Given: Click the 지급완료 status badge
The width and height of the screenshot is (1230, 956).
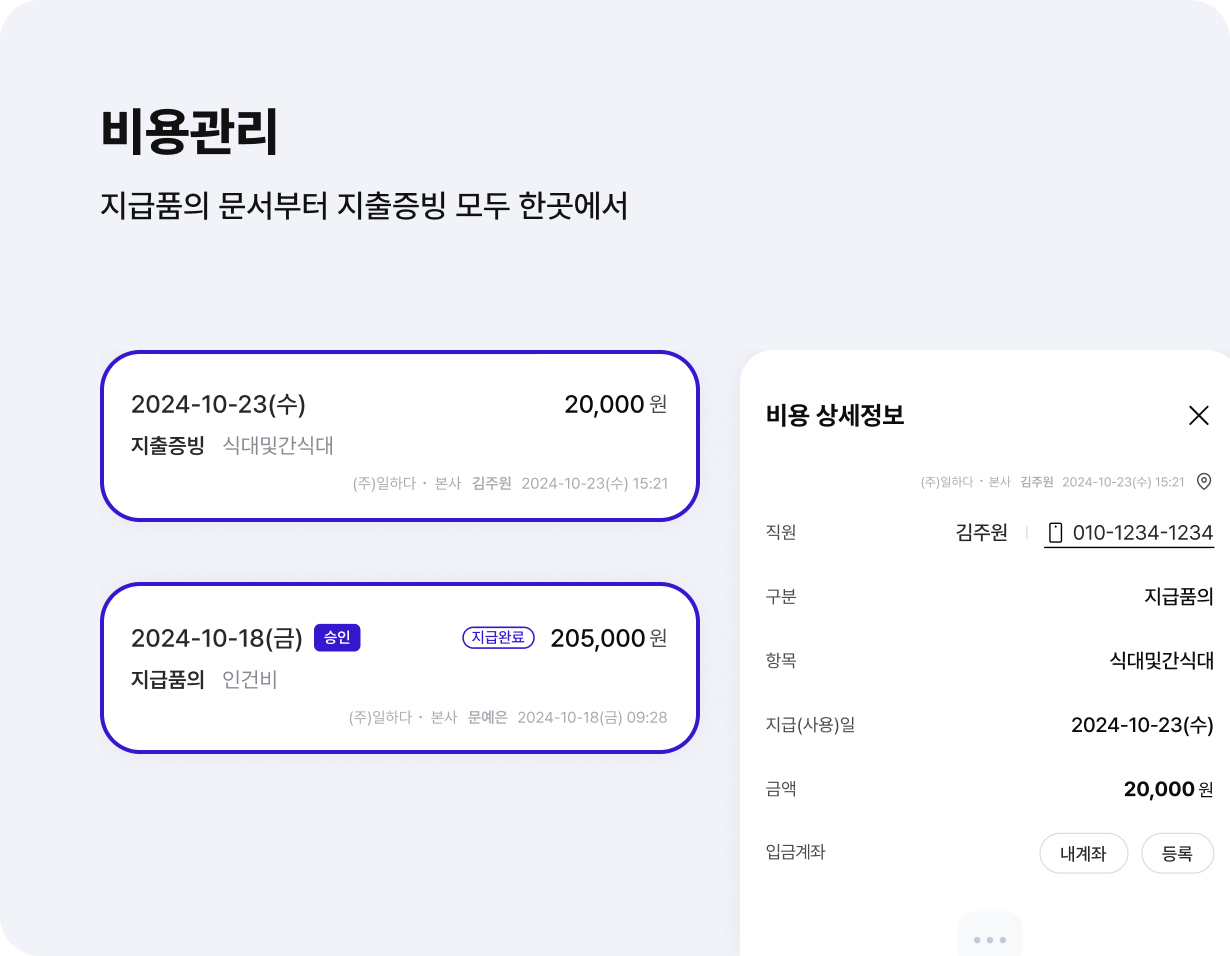Looking at the screenshot, I should coord(498,637).
